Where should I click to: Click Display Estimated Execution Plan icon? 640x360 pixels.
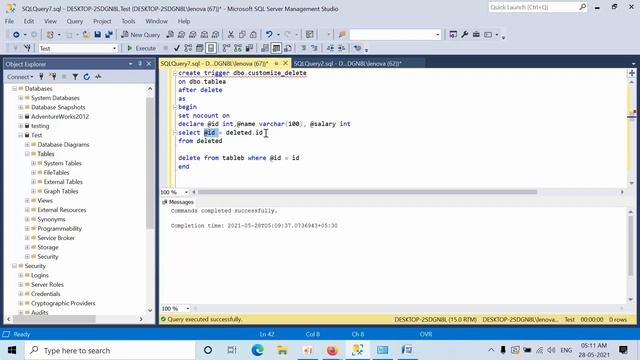tap(188, 48)
